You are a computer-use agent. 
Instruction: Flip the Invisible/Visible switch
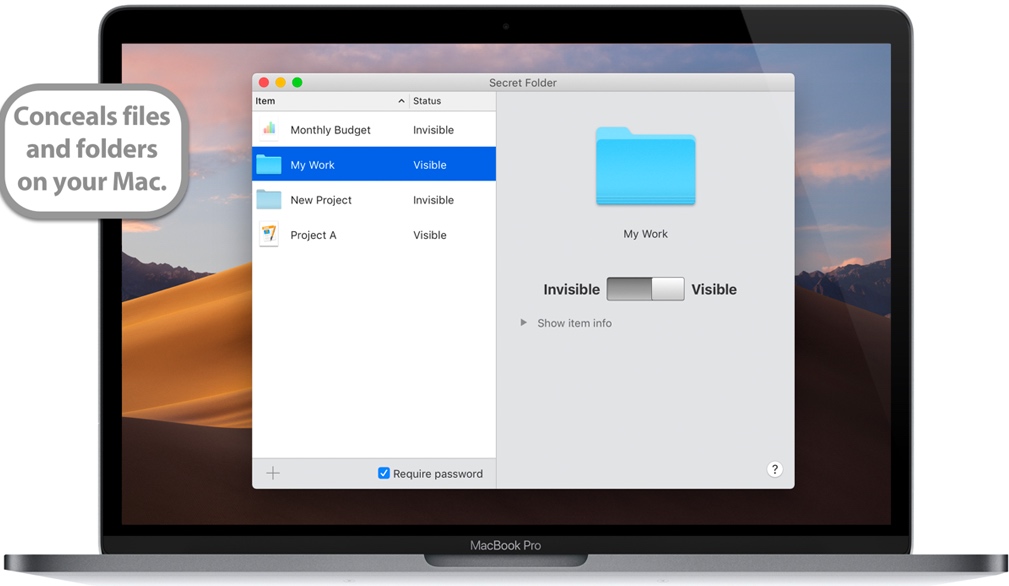click(x=645, y=289)
